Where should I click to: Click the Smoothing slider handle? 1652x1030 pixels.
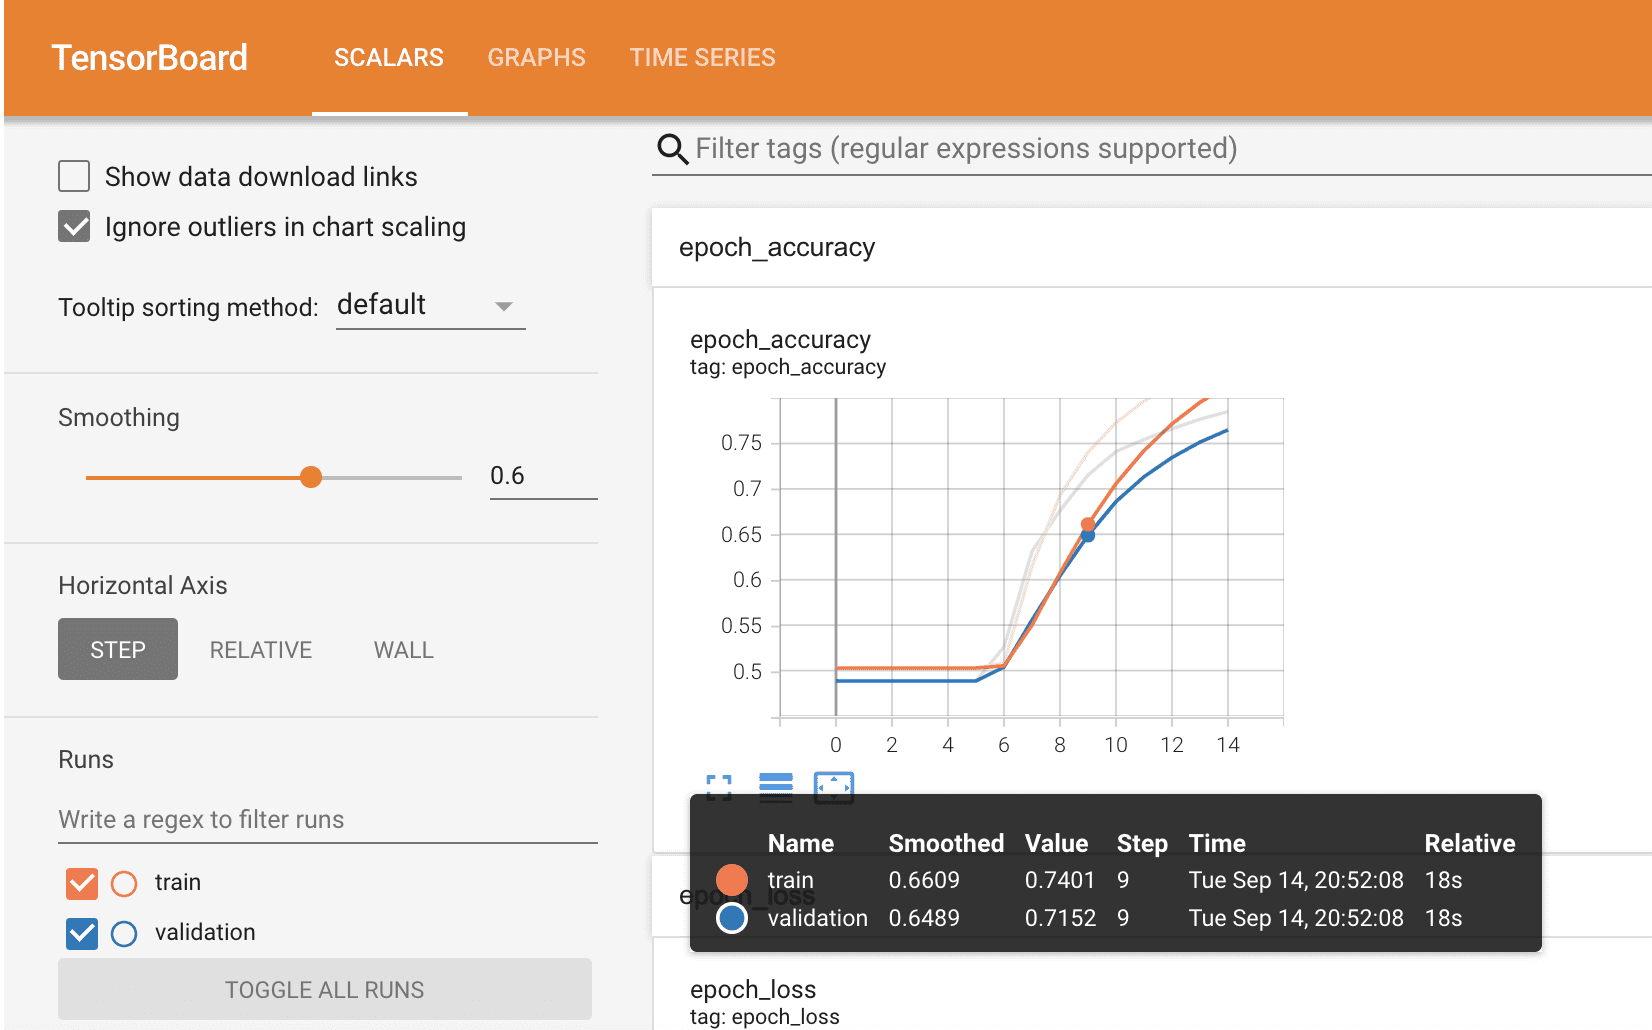click(x=311, y=477)
